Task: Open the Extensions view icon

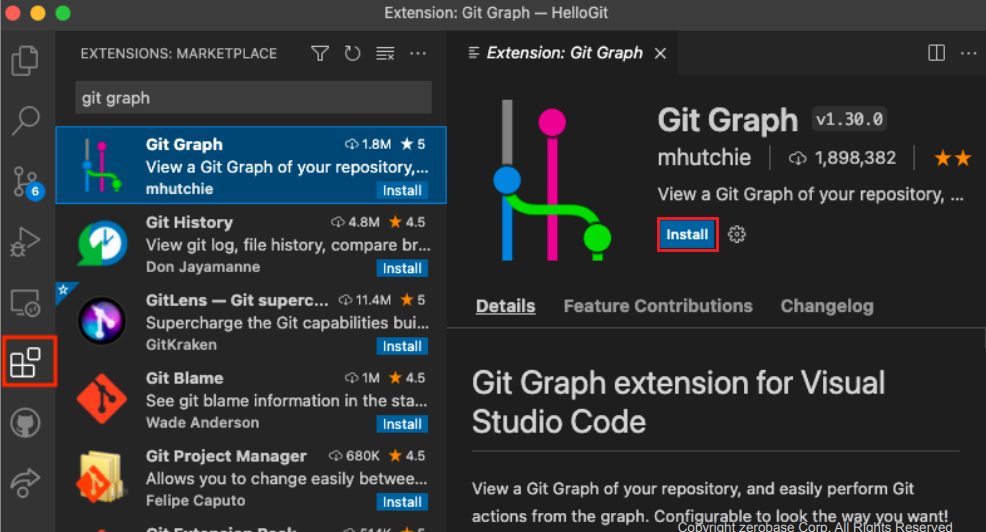Action: [x=26, y=362]
